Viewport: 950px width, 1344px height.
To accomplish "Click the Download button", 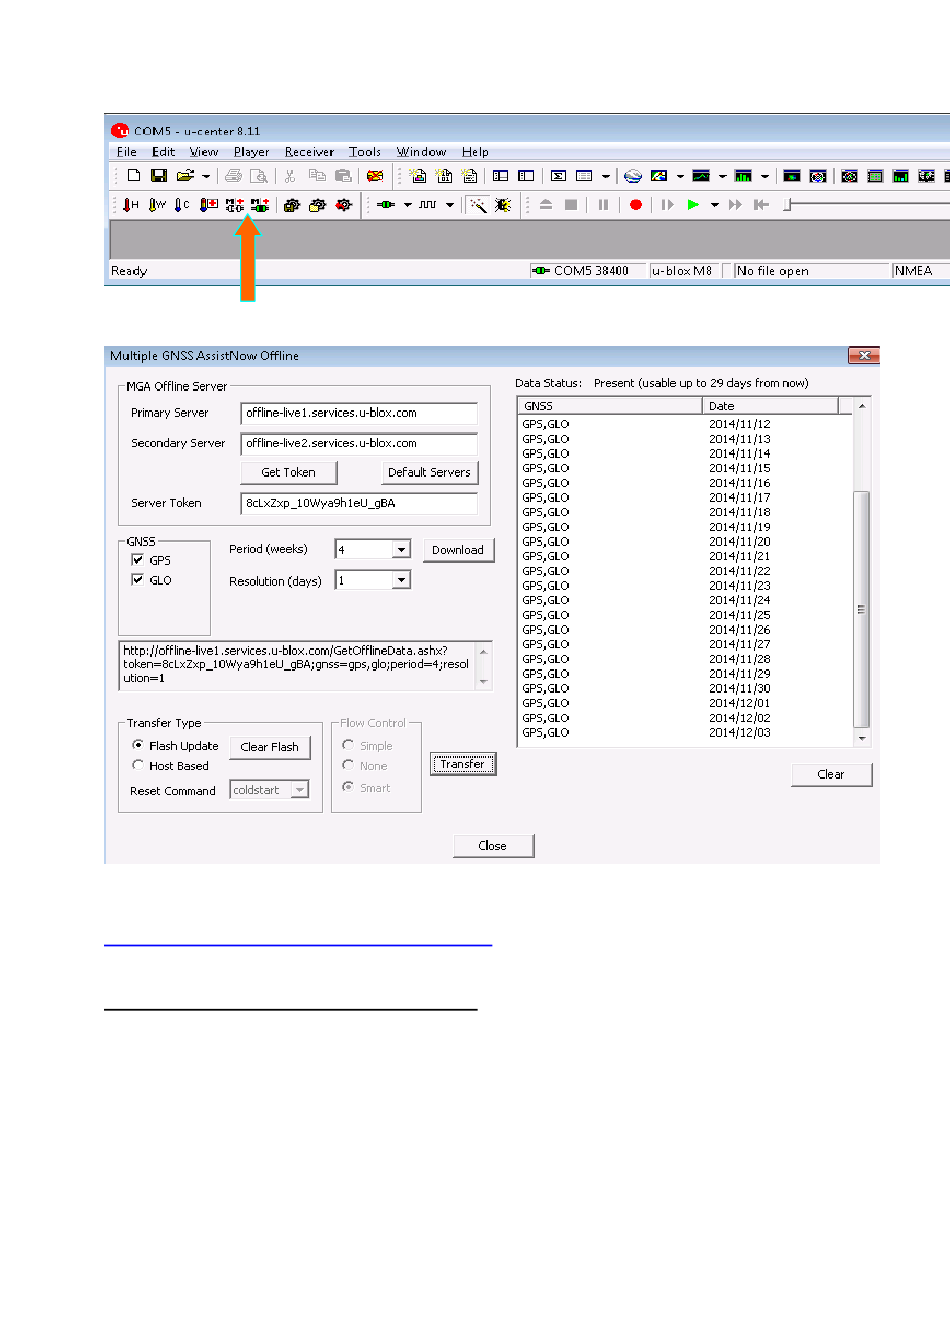I will 458,550.
